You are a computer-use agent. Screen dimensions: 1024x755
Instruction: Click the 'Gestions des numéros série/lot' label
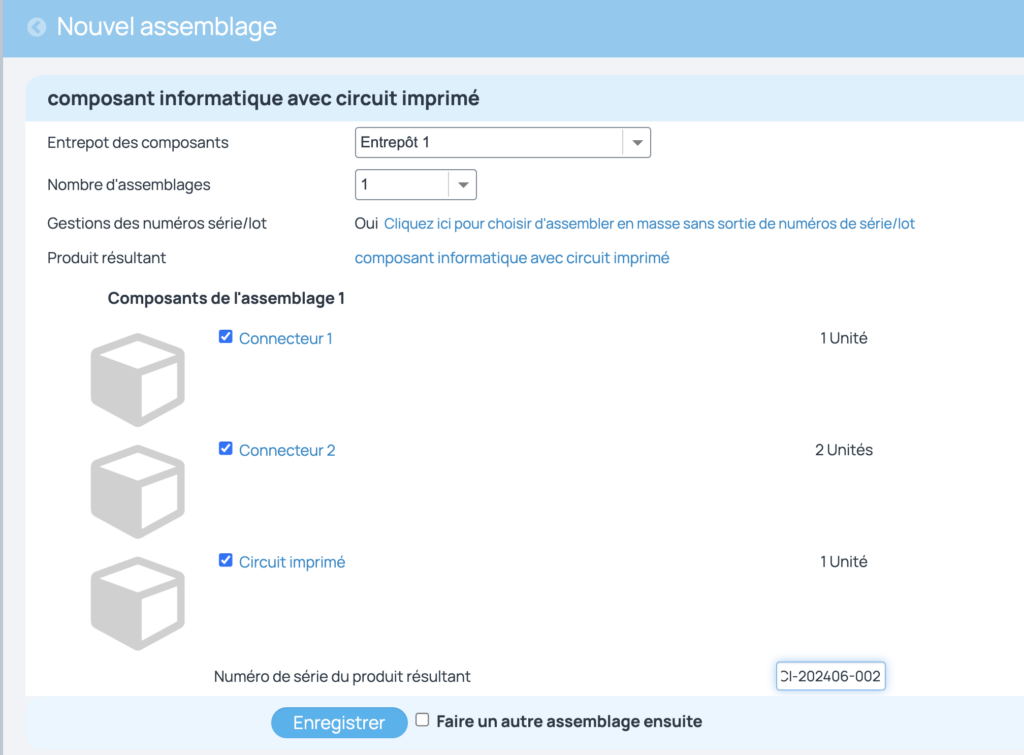tap(157, 223)
